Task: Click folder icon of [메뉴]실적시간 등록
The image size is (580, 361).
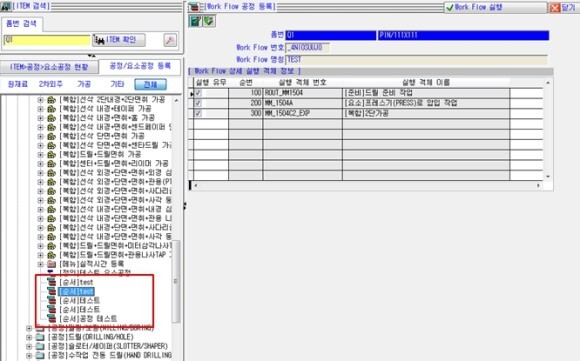Action: [x=52, y=264]
